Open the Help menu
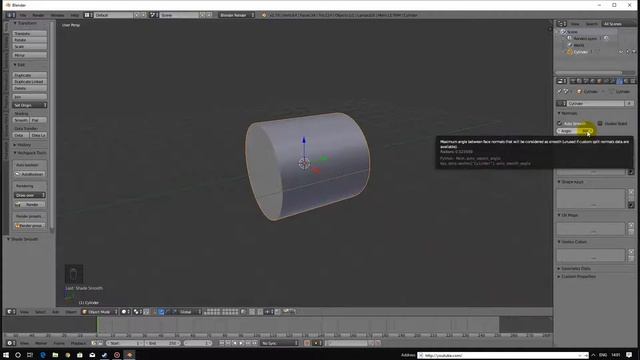 74,15
